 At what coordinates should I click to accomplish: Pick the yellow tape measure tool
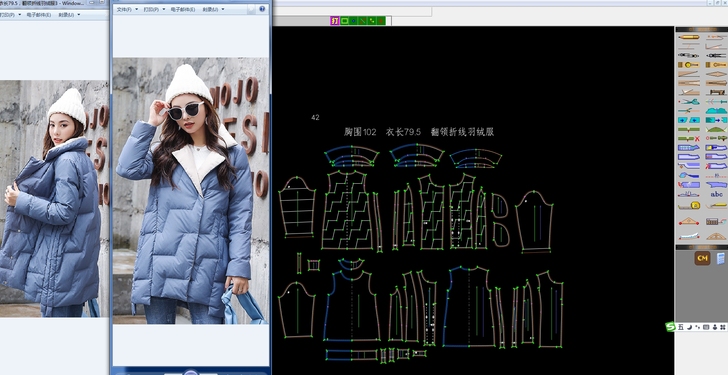[689, 206]
